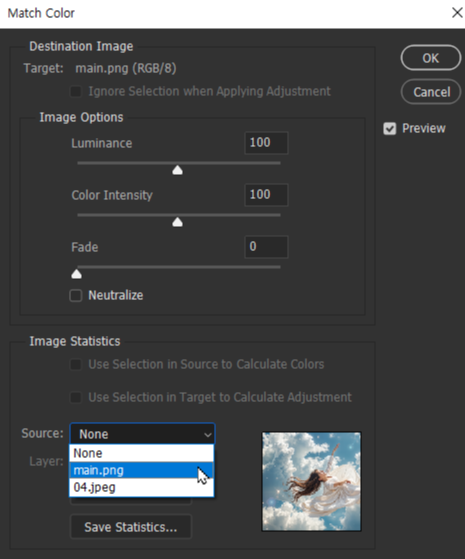Image resolution: width=465 pixels, height=559 pixels.
Task: Choose None in the Source list
Action: point(142,453)
